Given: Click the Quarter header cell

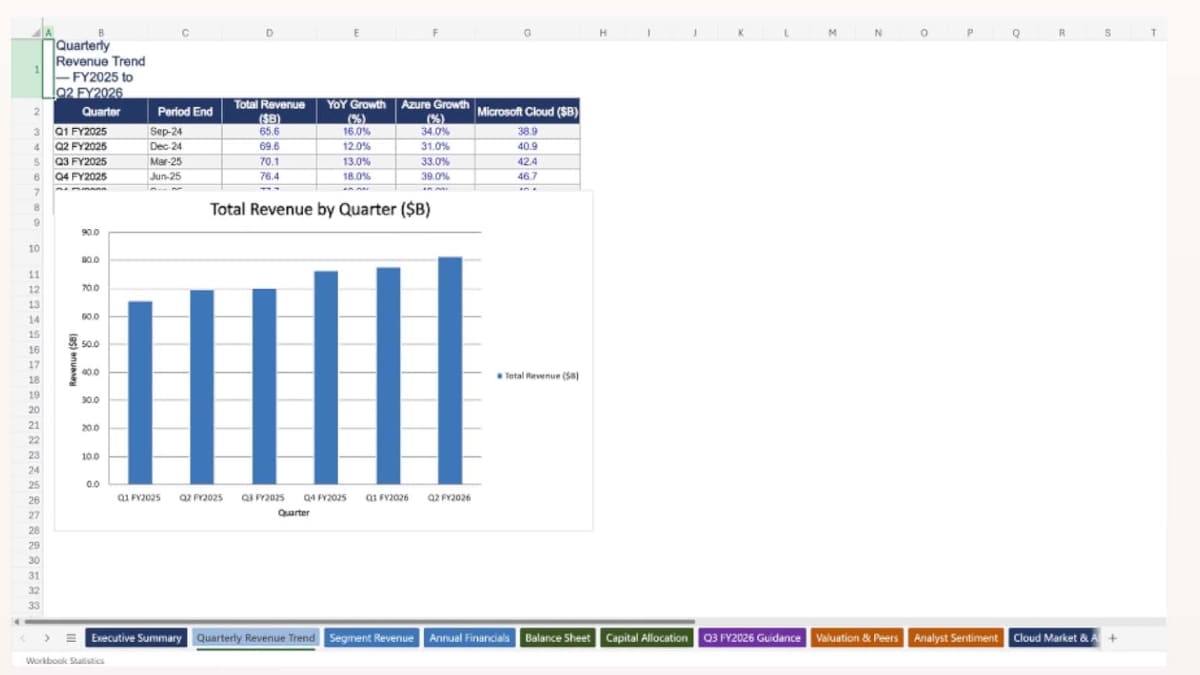Looking at the screenshot, I should click(100, 112).
